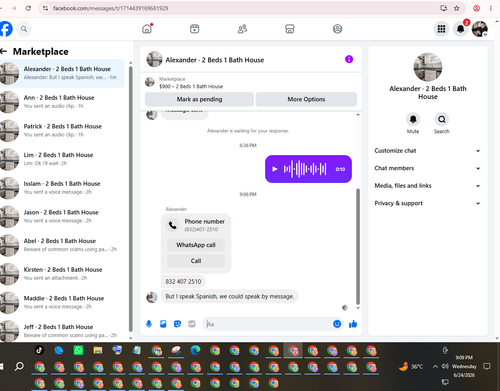
Task: Open Jason - 2 Beds 1 Bath House chat
Action: coord(62,216)
